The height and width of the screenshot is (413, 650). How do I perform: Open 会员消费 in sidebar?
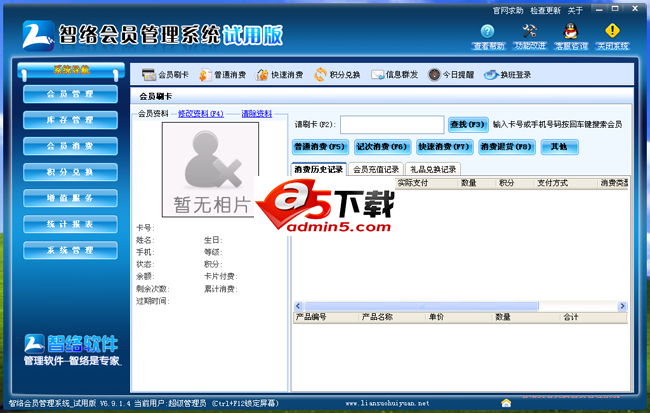pos(70,146)
